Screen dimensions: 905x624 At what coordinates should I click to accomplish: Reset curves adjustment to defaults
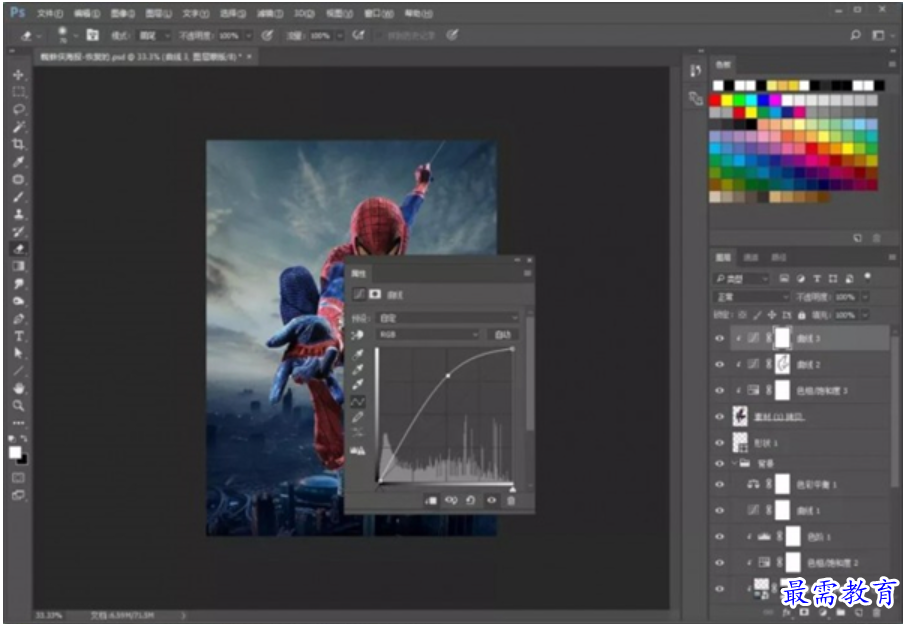[x=470, y=500]
